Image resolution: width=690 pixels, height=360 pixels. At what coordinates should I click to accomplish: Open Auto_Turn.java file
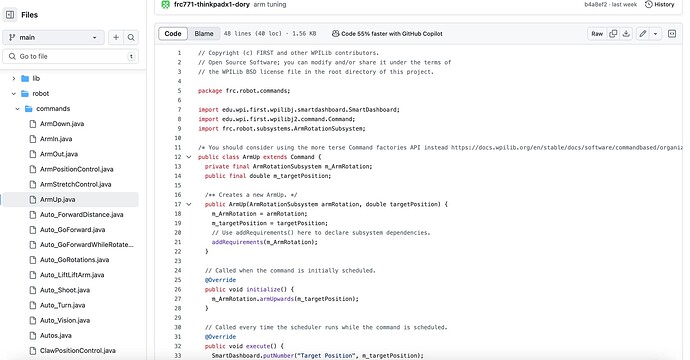(x=62, y=305)
